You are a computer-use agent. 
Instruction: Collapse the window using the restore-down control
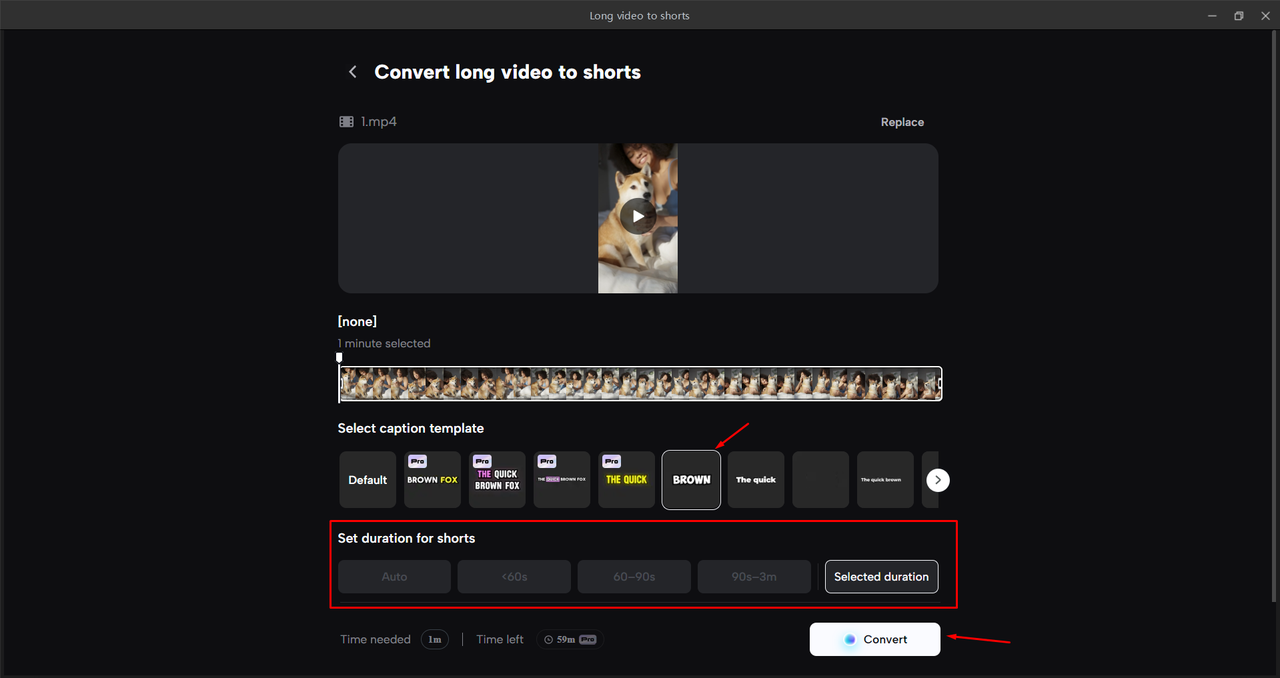[1238, 15]
